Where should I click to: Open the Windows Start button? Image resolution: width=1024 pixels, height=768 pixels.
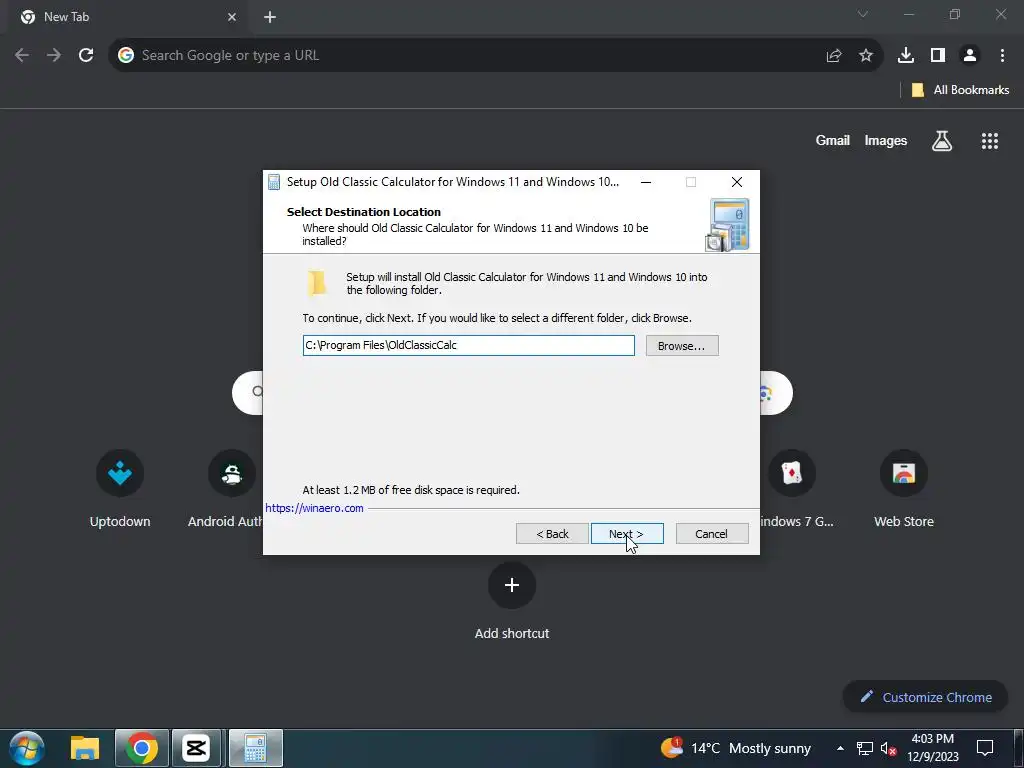[27, 748]
